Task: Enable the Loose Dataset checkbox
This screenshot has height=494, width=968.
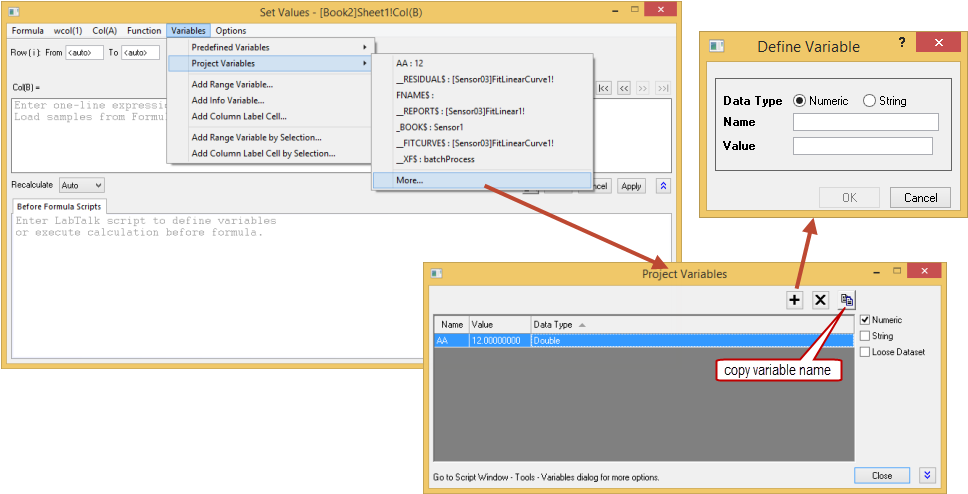Action: (x=865, y=352)
